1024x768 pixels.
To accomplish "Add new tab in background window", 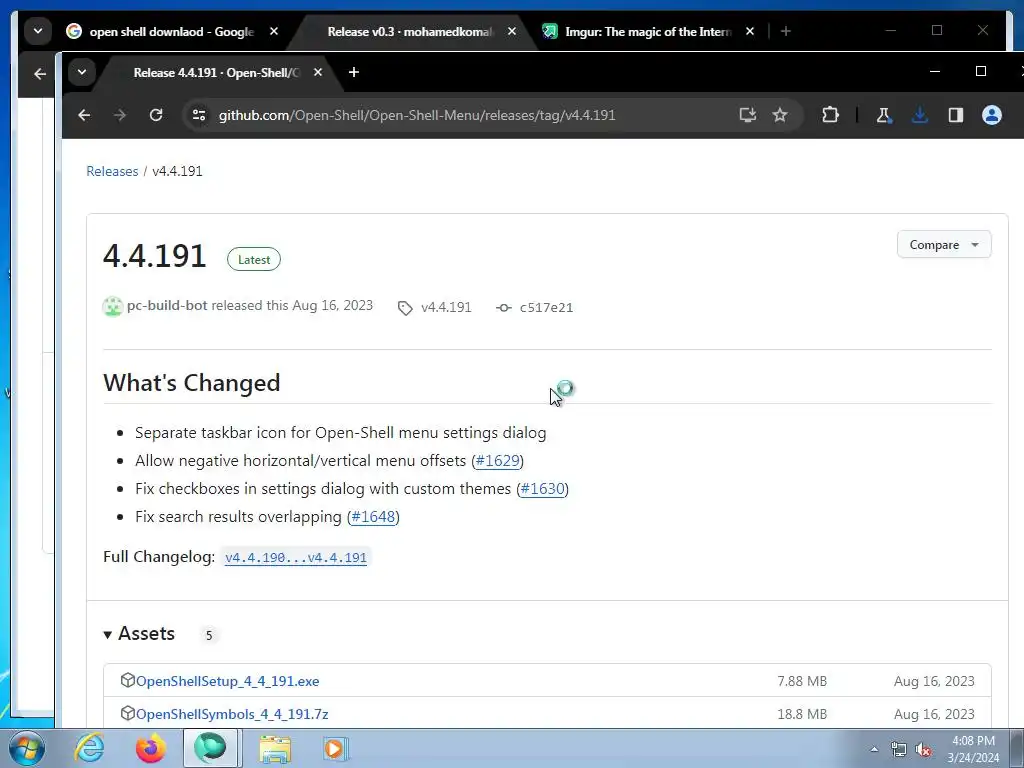I will point(786,31).
